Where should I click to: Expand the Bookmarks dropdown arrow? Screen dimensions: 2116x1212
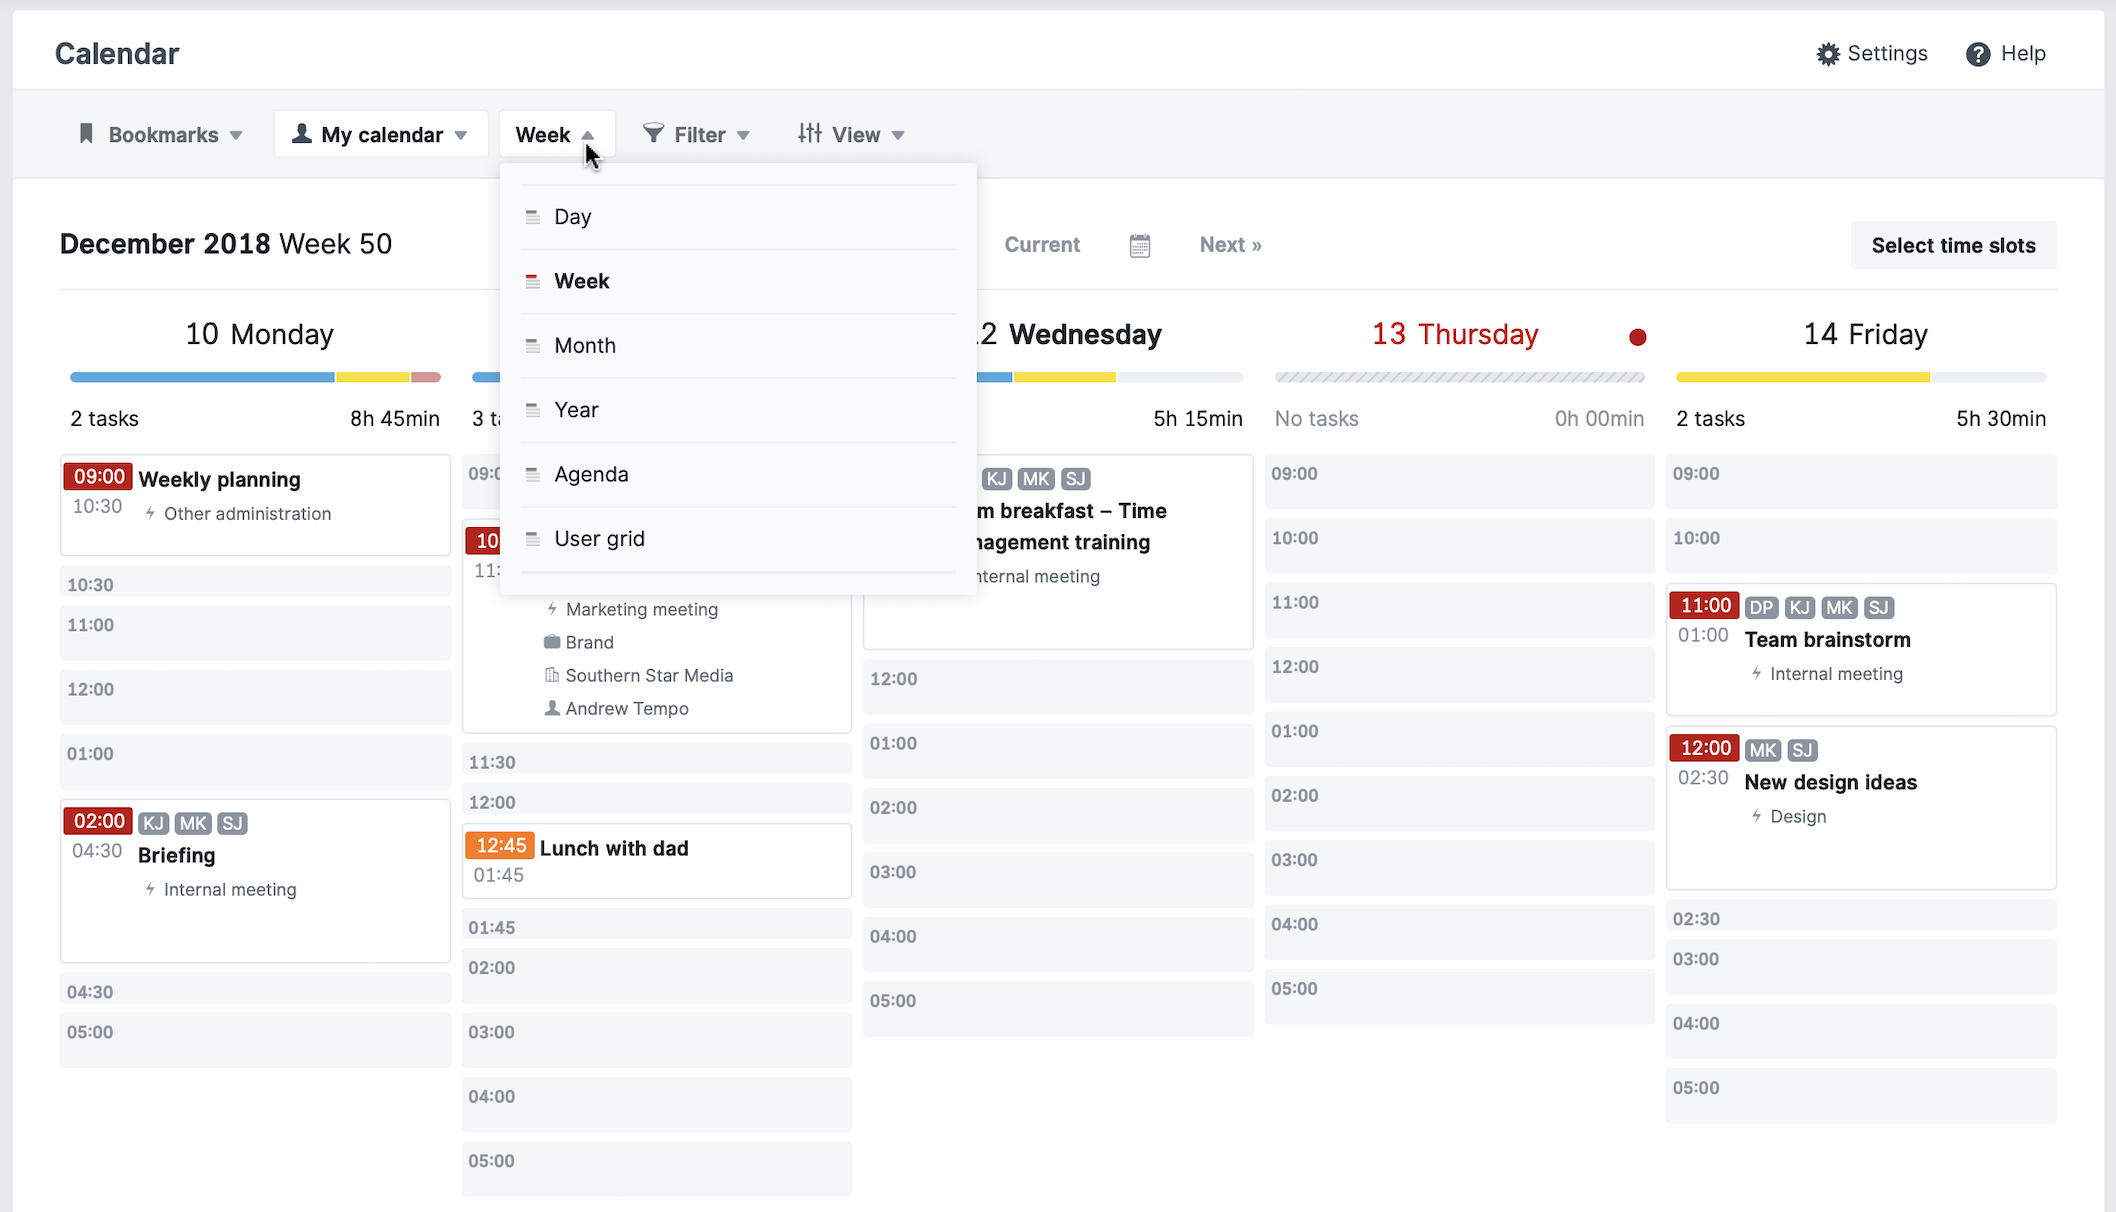[x=236, y=135]
